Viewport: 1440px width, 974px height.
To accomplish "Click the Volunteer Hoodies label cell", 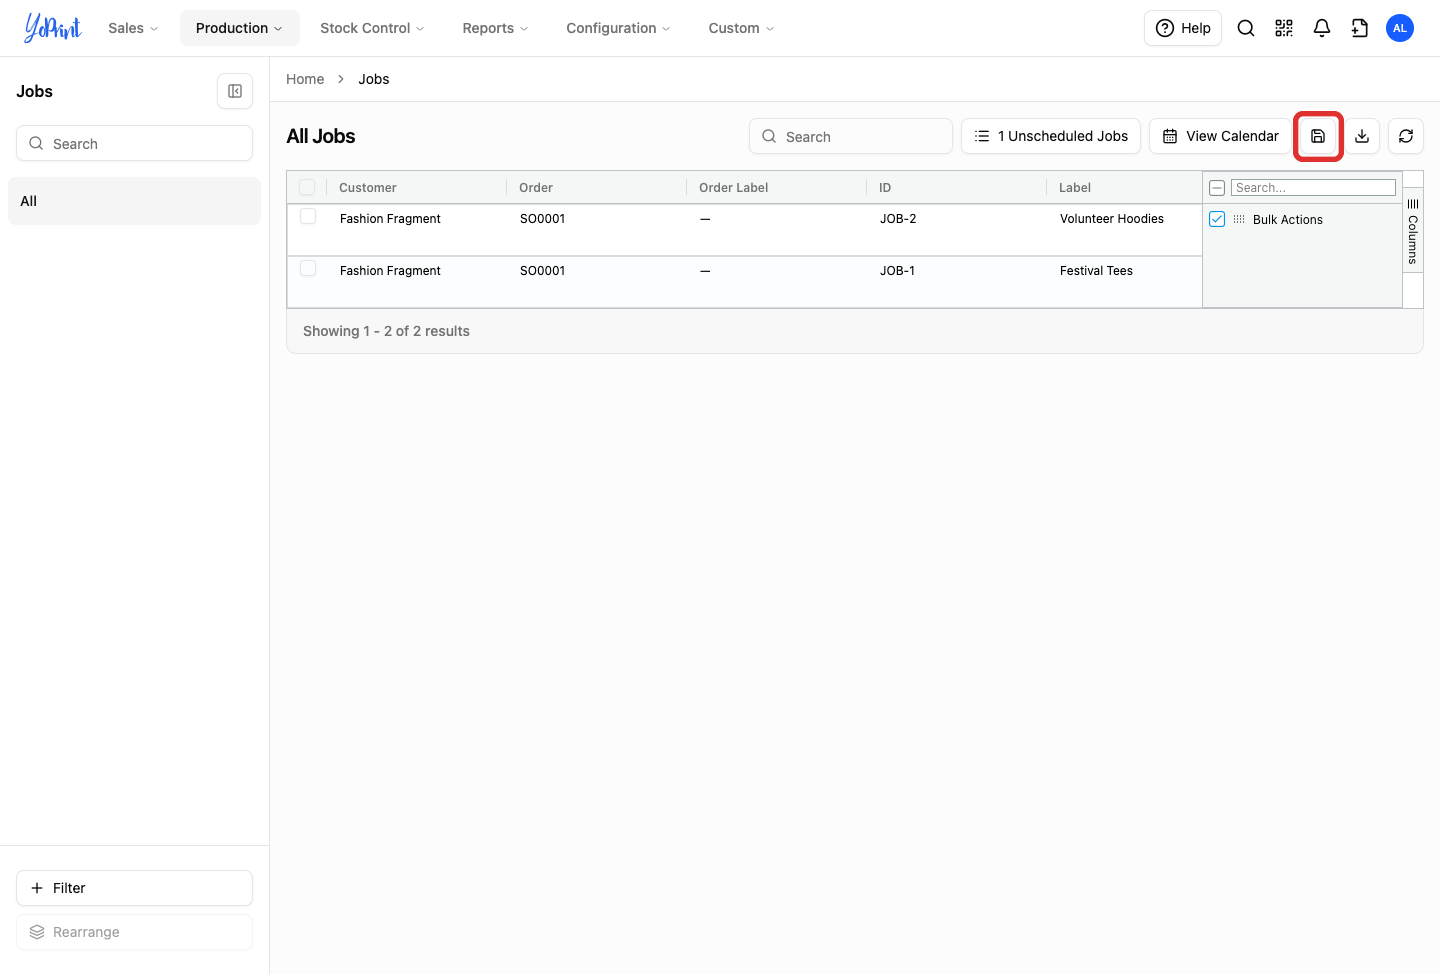I will 1112,219.
